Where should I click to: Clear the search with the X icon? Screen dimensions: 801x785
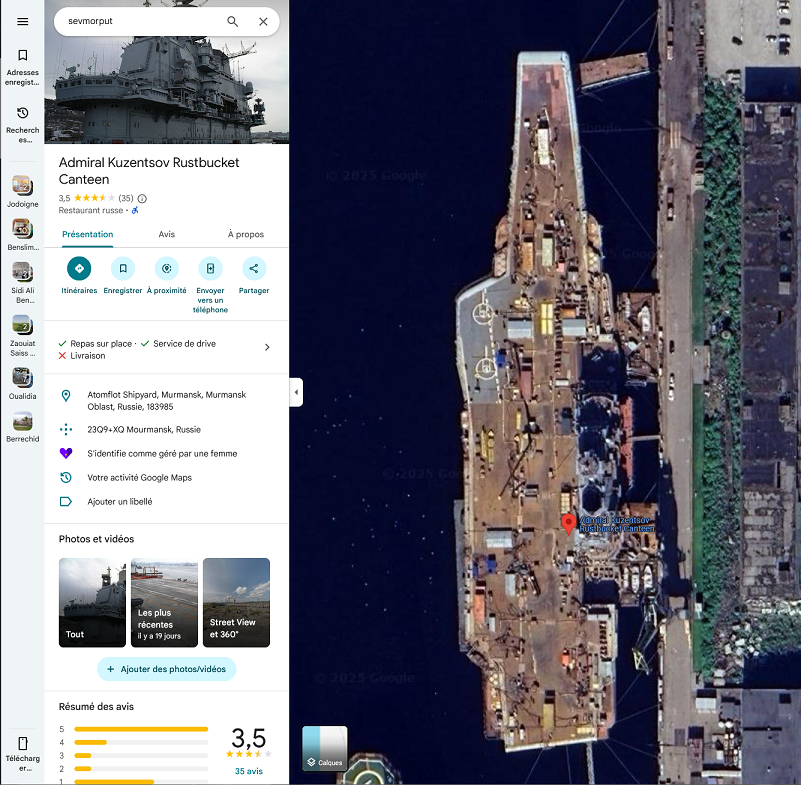263,21
